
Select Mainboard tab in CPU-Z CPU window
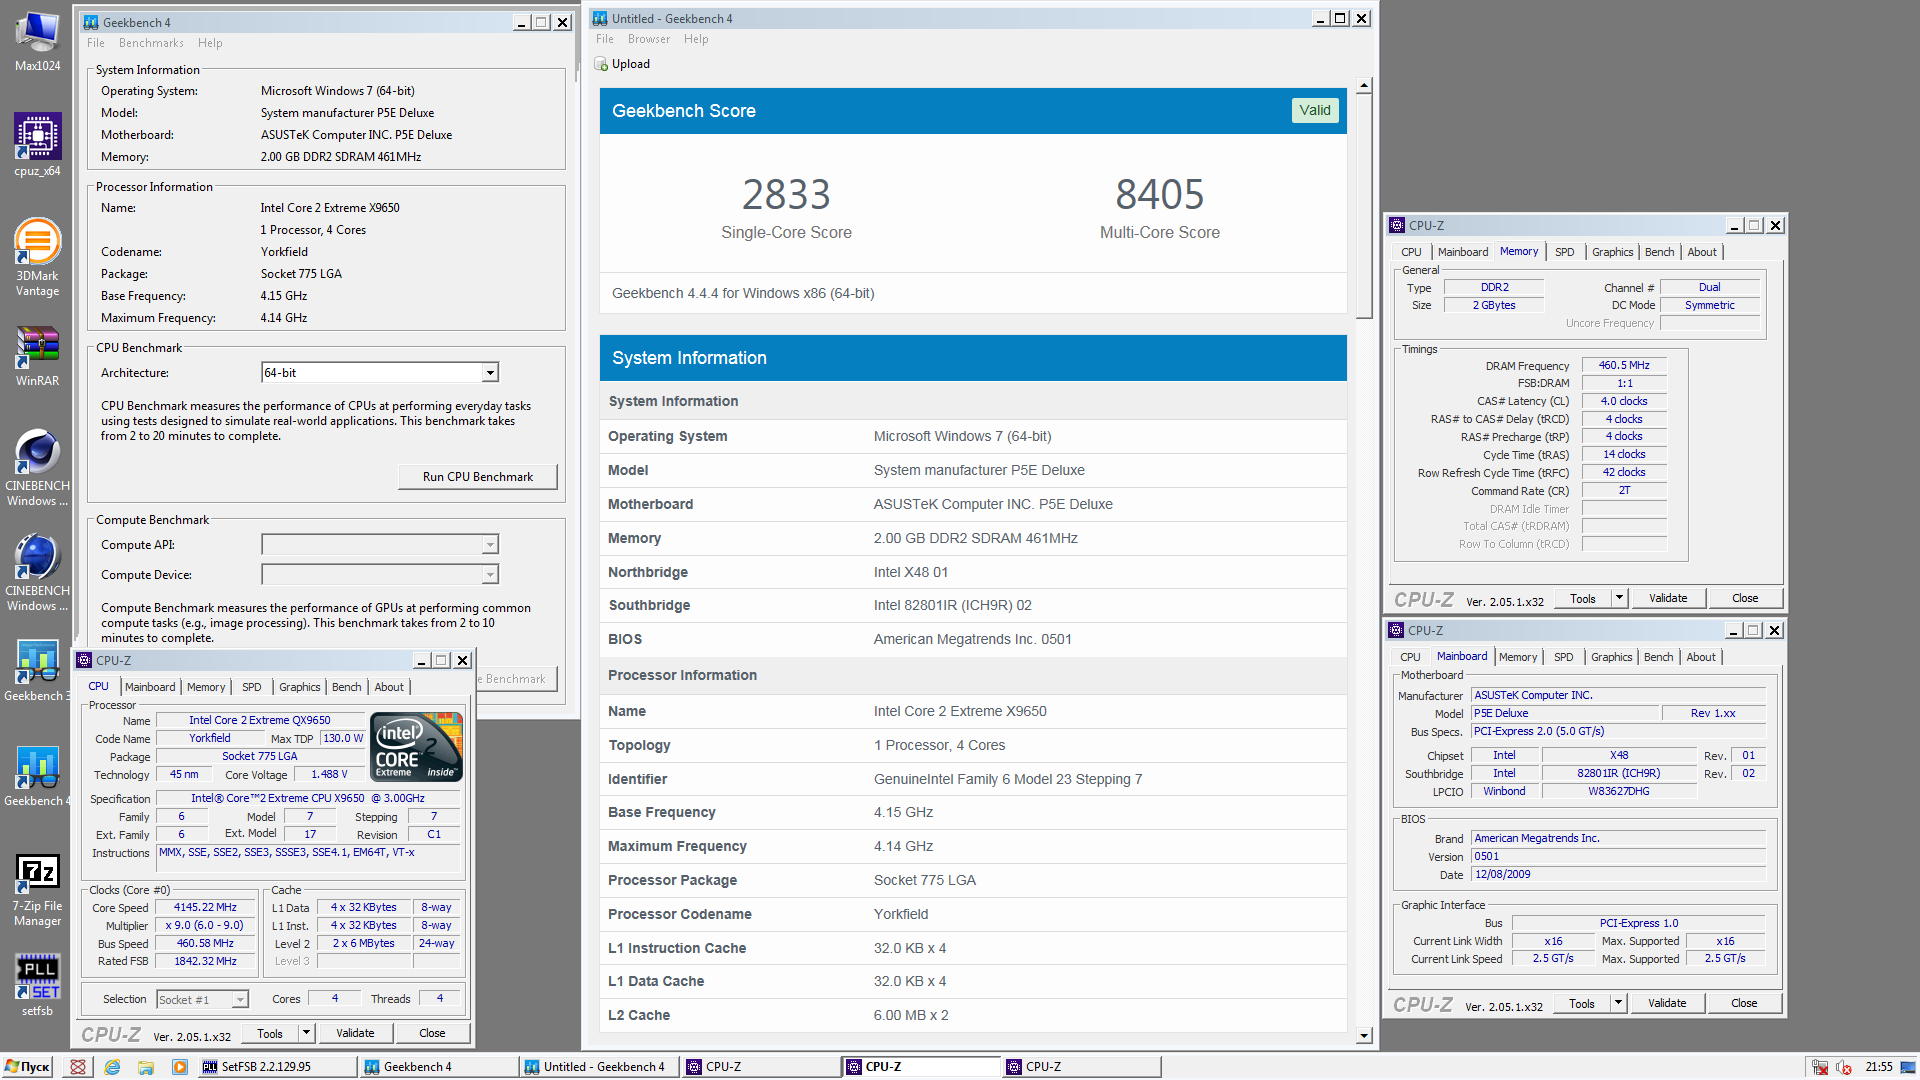click(x=150, y=687)
